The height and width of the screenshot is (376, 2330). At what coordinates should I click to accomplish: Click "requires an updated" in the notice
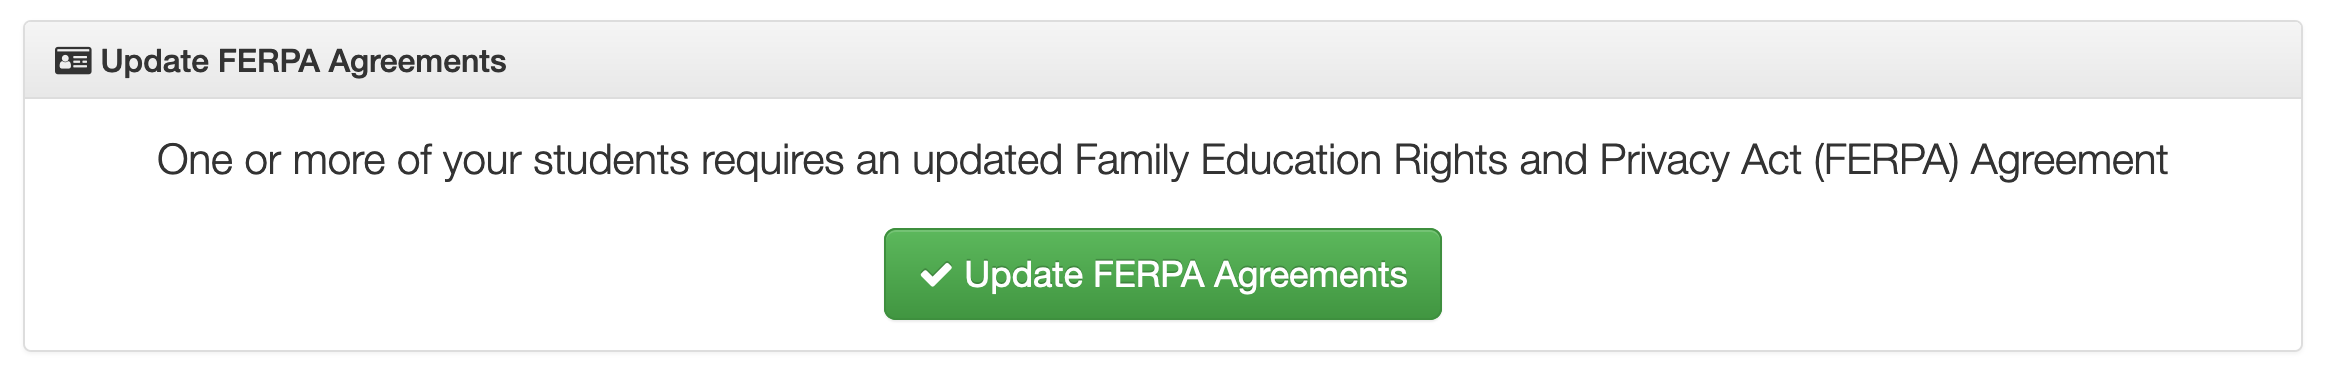[x=881, y=160]
